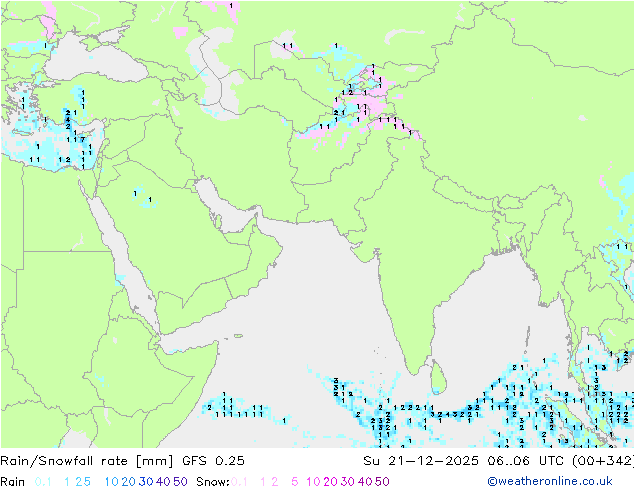Image resolution: width=634 pixels, height=490 pixels.
Task: Pick the Rain legend value 0.1
Action: 43,482
